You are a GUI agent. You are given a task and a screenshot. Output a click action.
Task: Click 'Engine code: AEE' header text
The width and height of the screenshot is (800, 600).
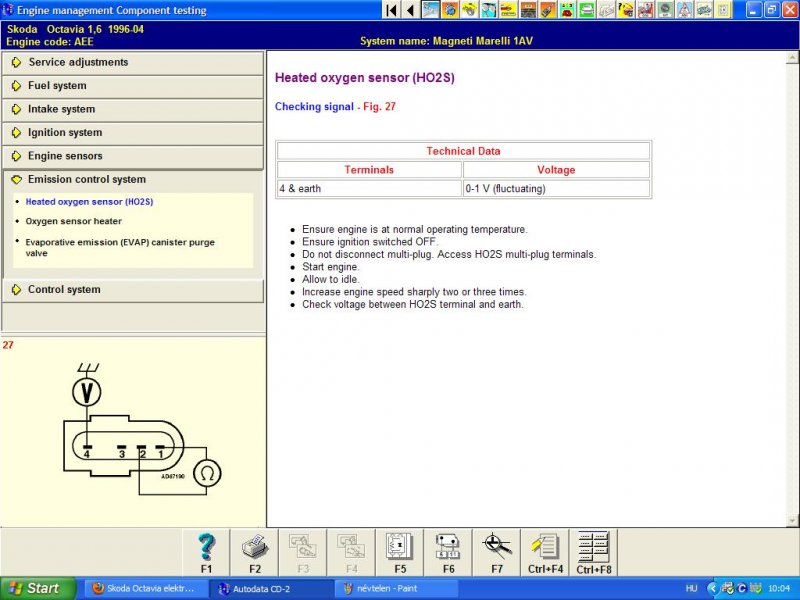click(50, 42)
